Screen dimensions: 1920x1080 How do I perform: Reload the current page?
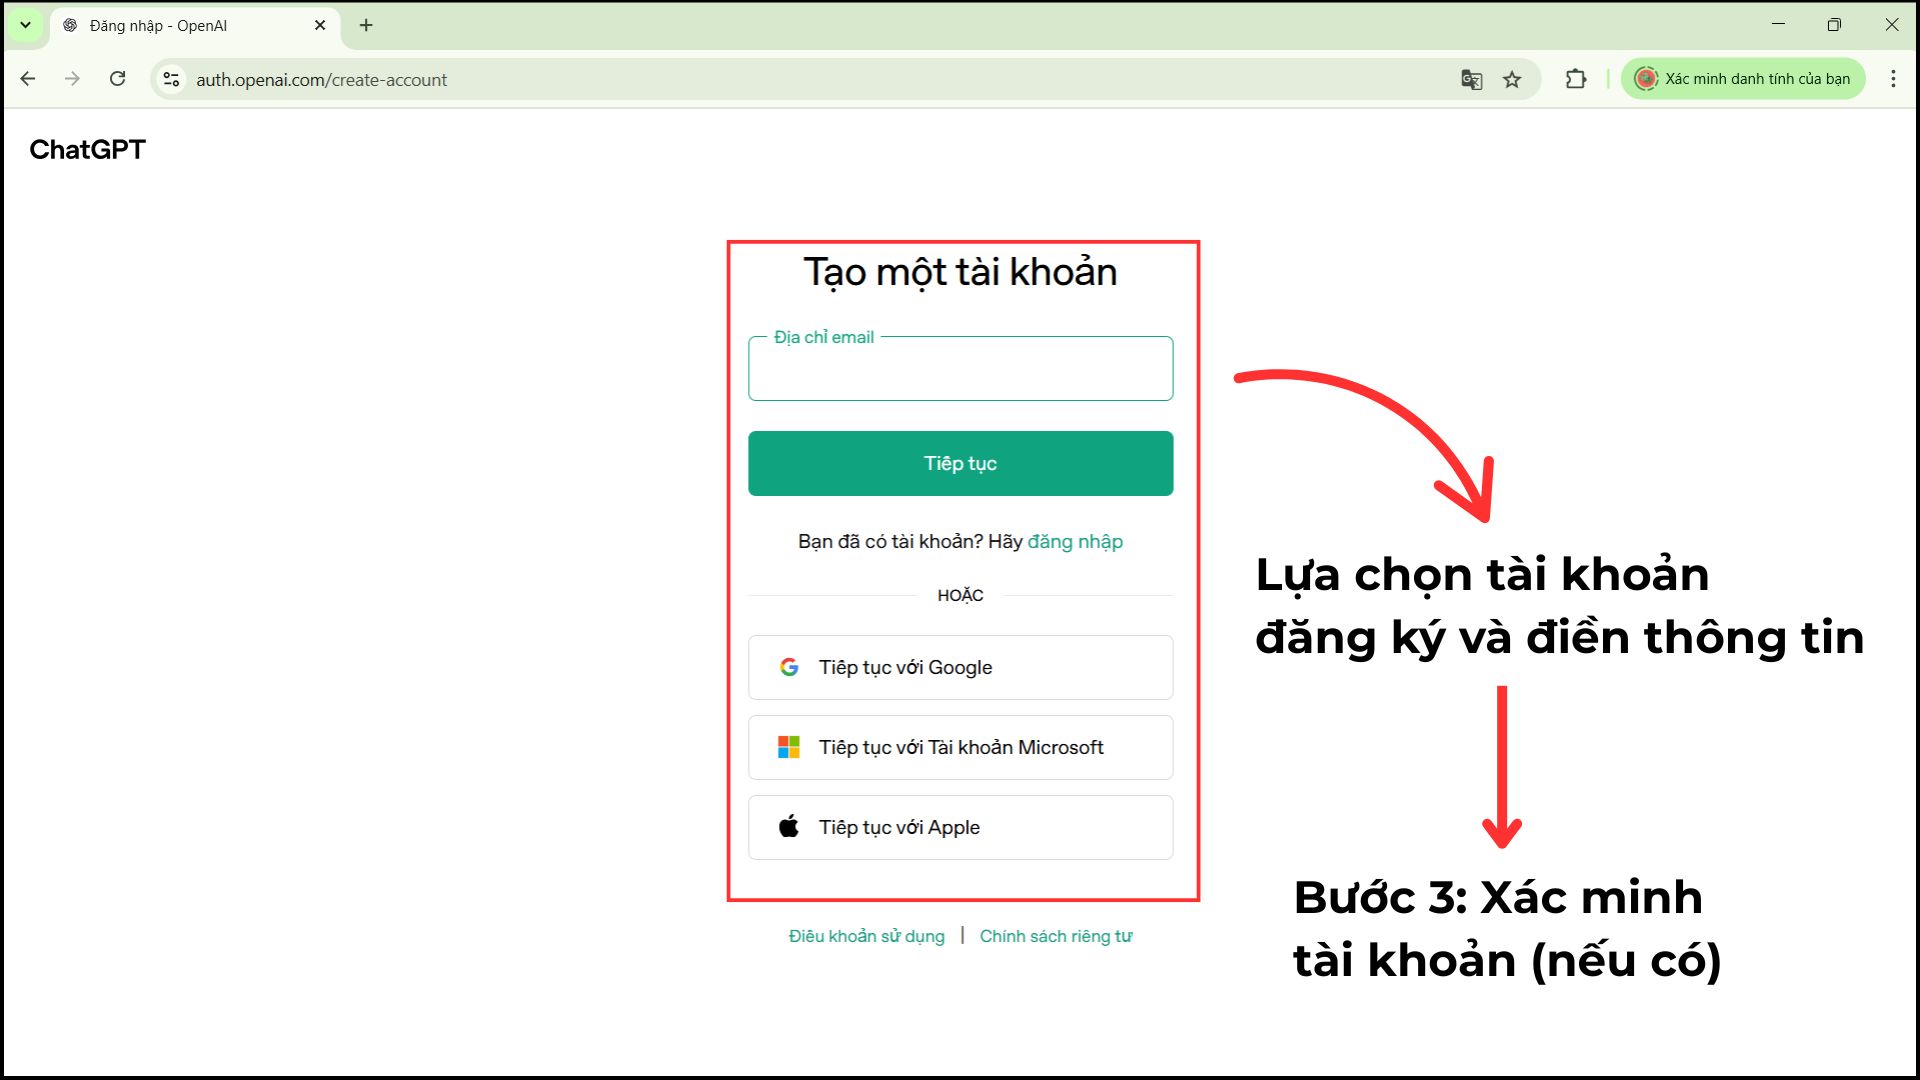(117, 79)
